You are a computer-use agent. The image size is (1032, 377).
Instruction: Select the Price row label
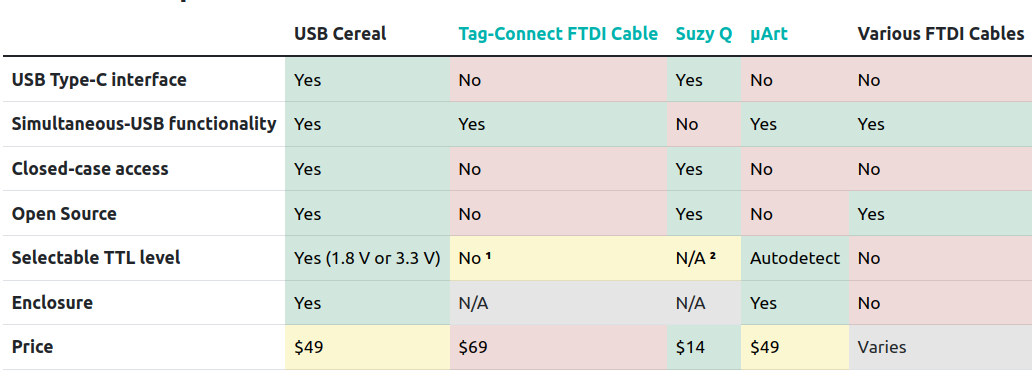[33, 347]
